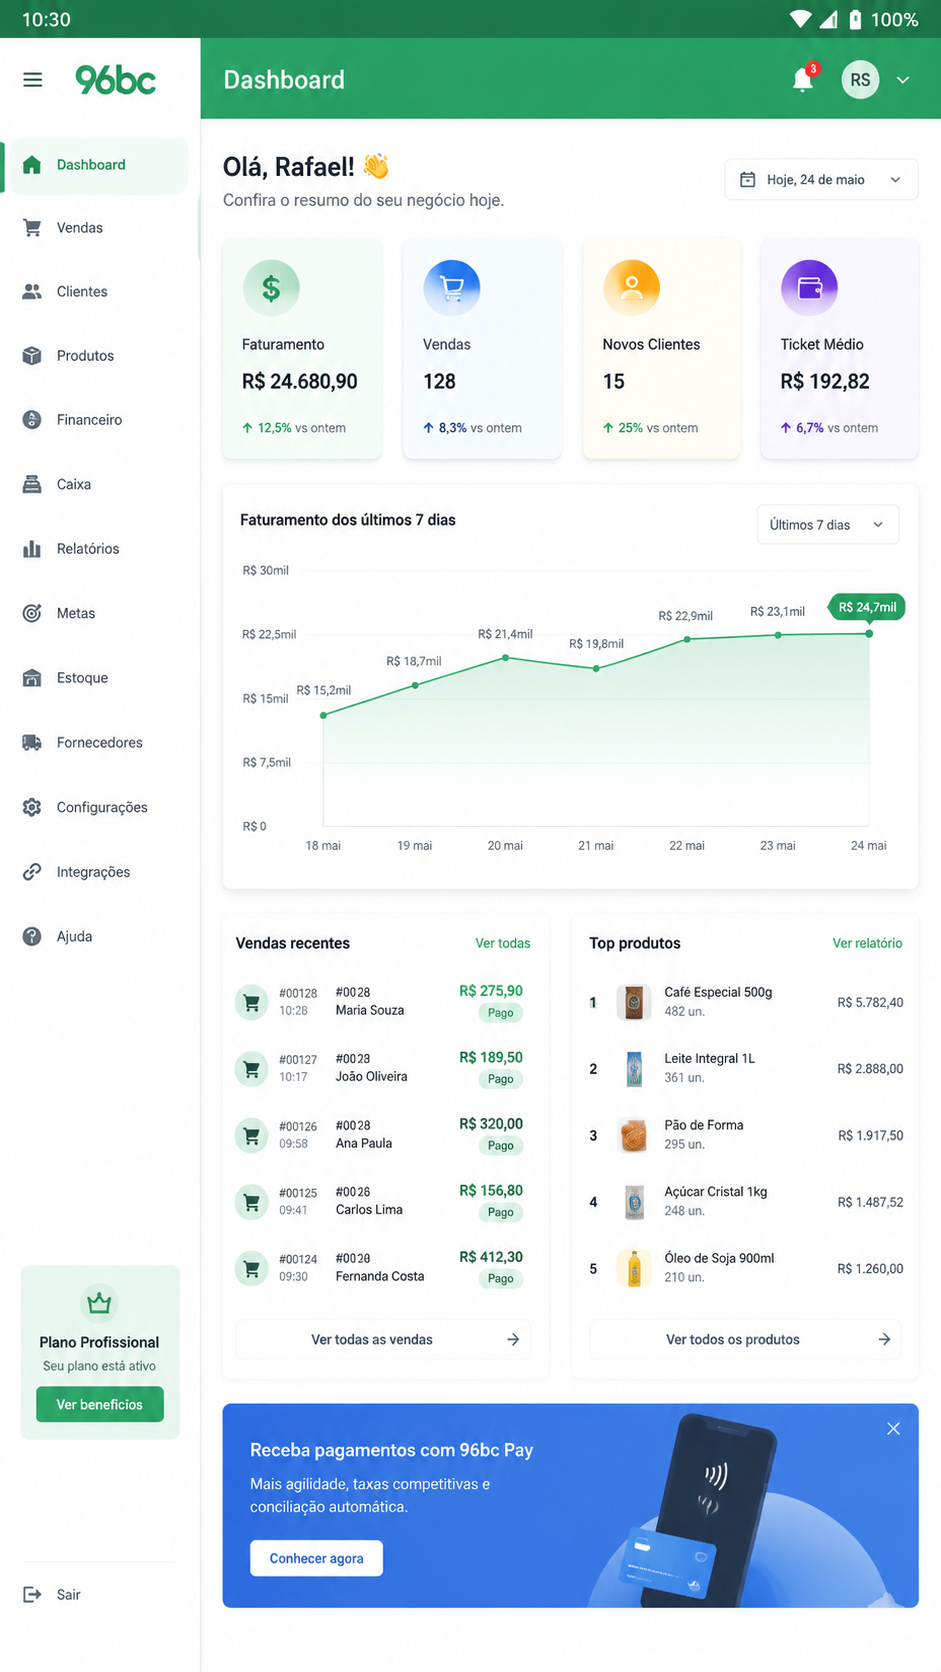Click the Ticket Médio wallet icon
This screenshot has width=941, height=1672.
[x=809, y=288]
